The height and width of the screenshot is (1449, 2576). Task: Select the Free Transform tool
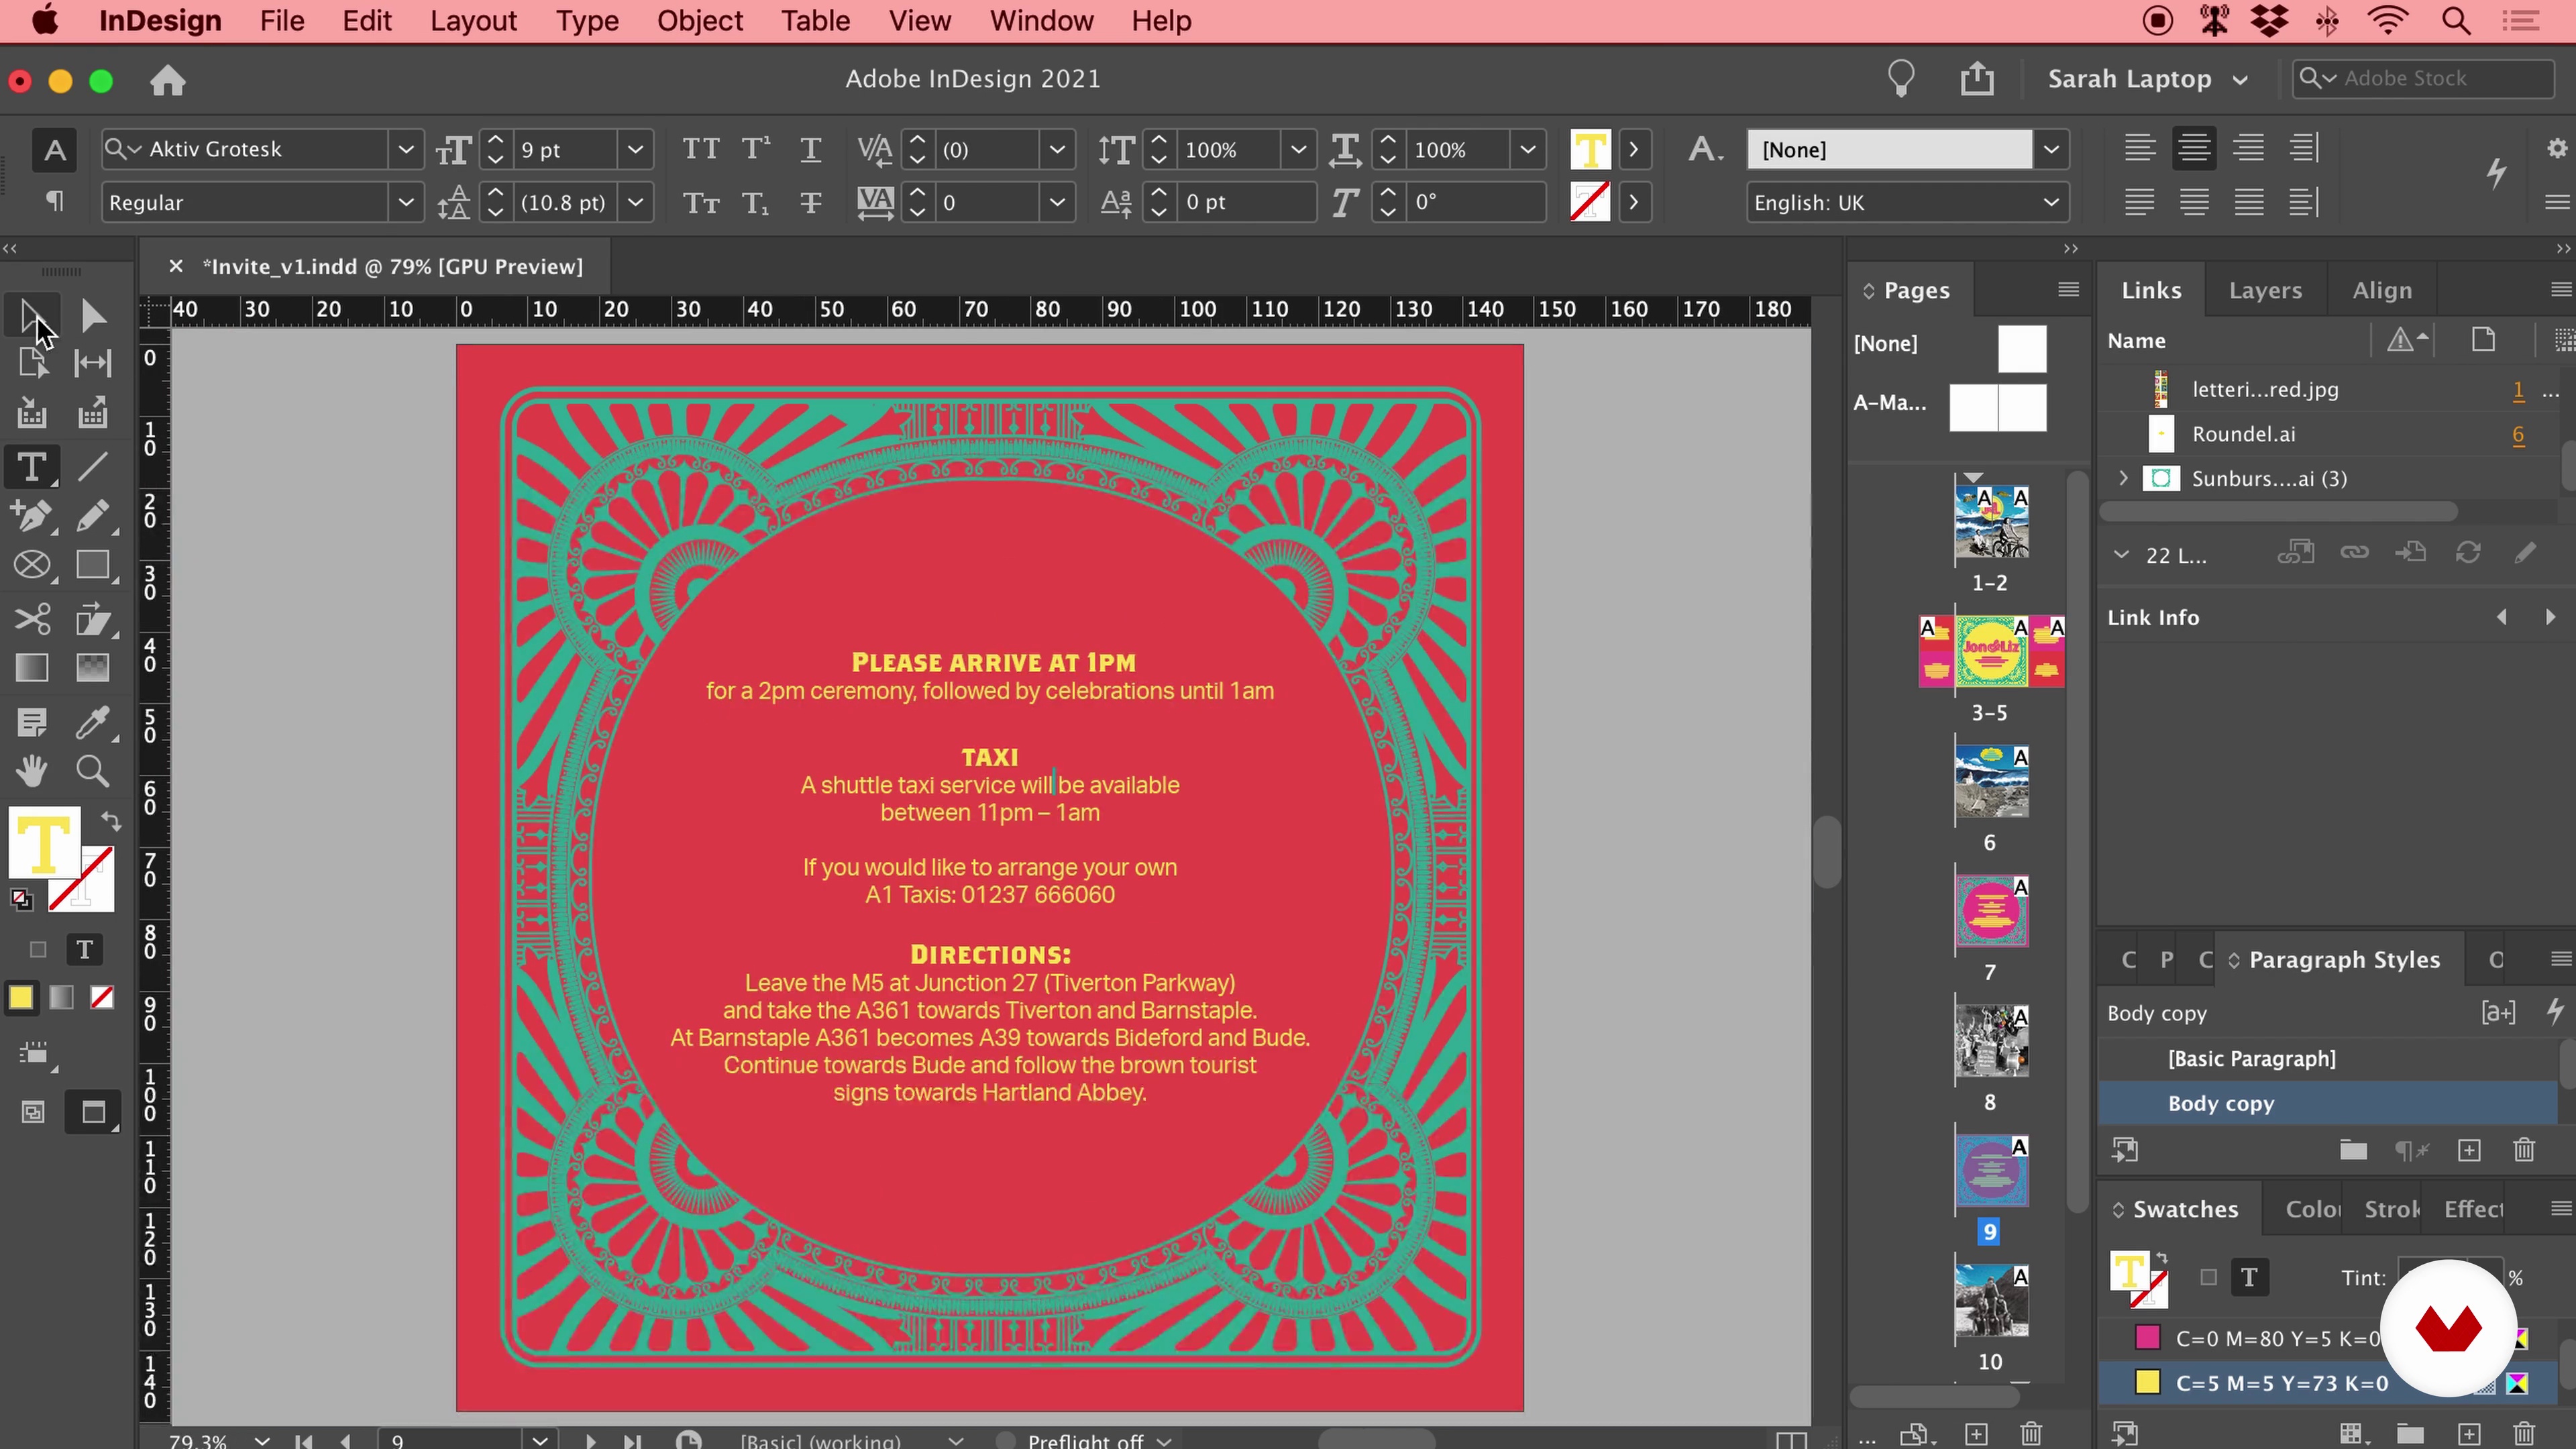pos(93,620)
